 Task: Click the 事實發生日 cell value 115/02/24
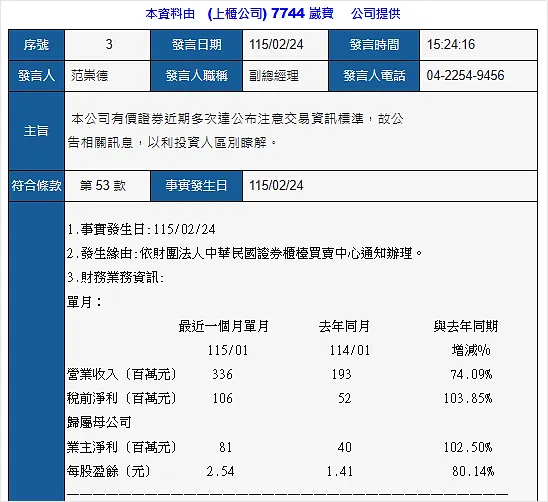(x=276, y=185)
